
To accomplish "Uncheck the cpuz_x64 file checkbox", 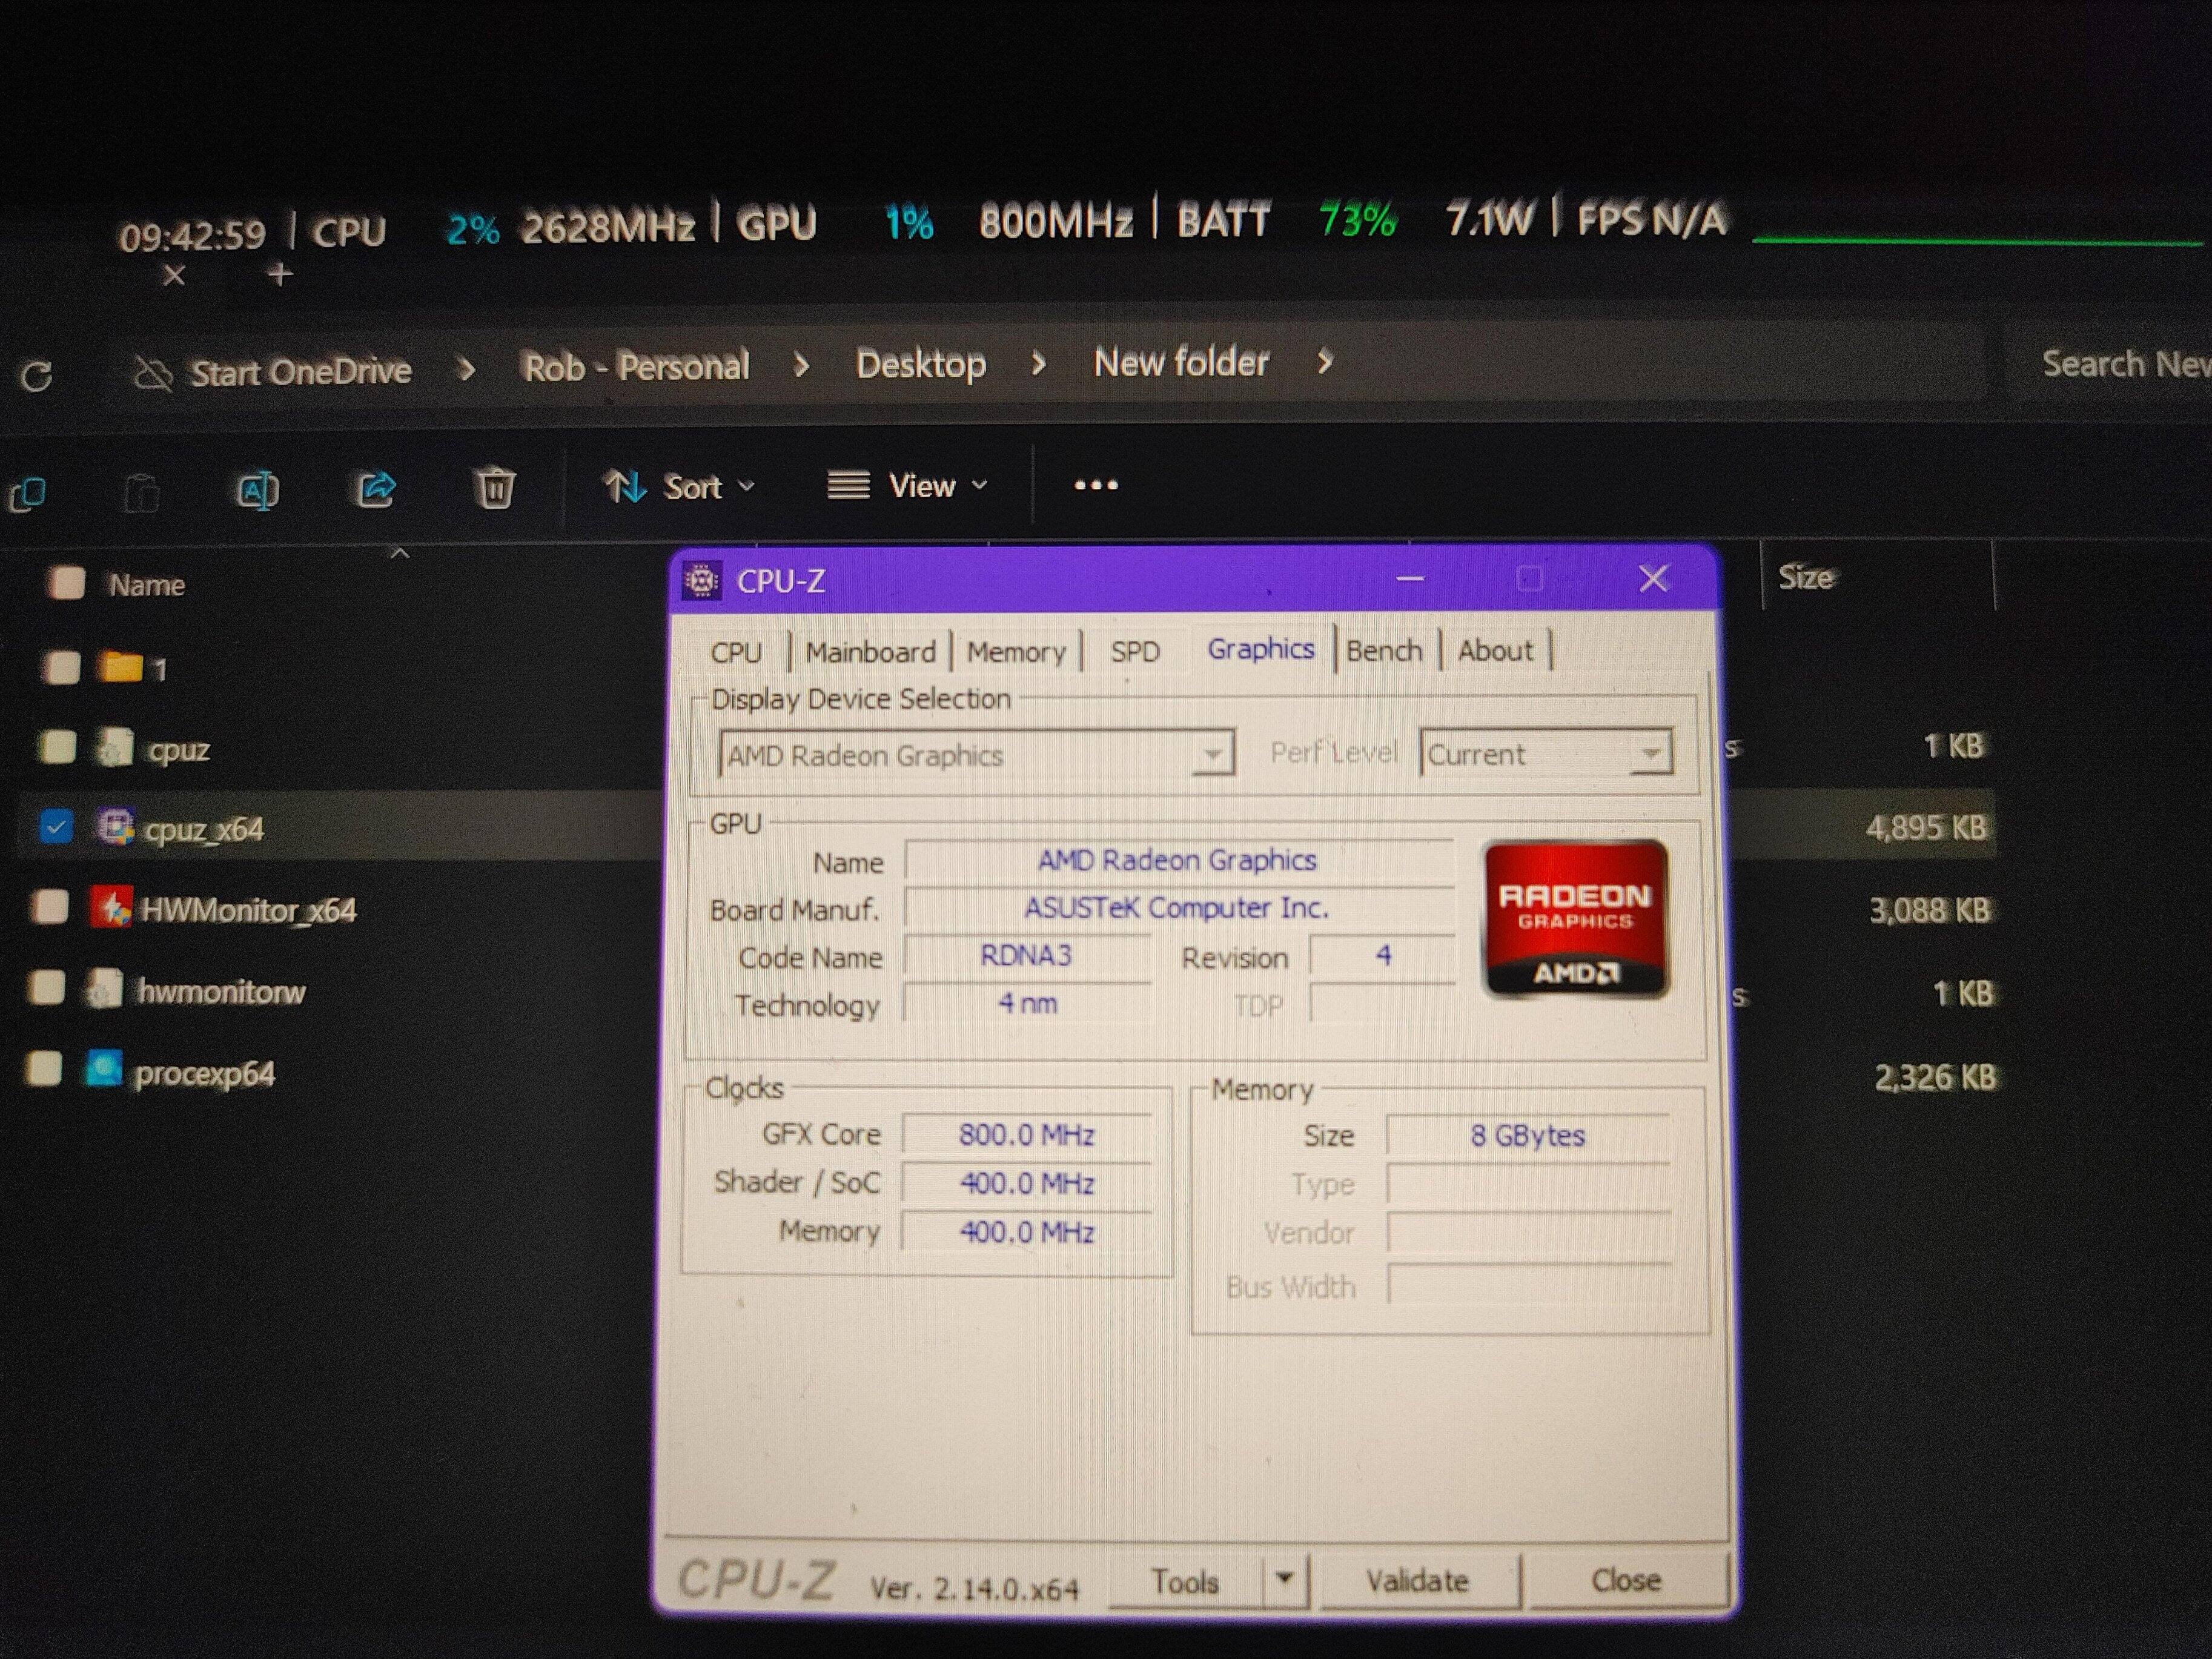I will (56, 827).
